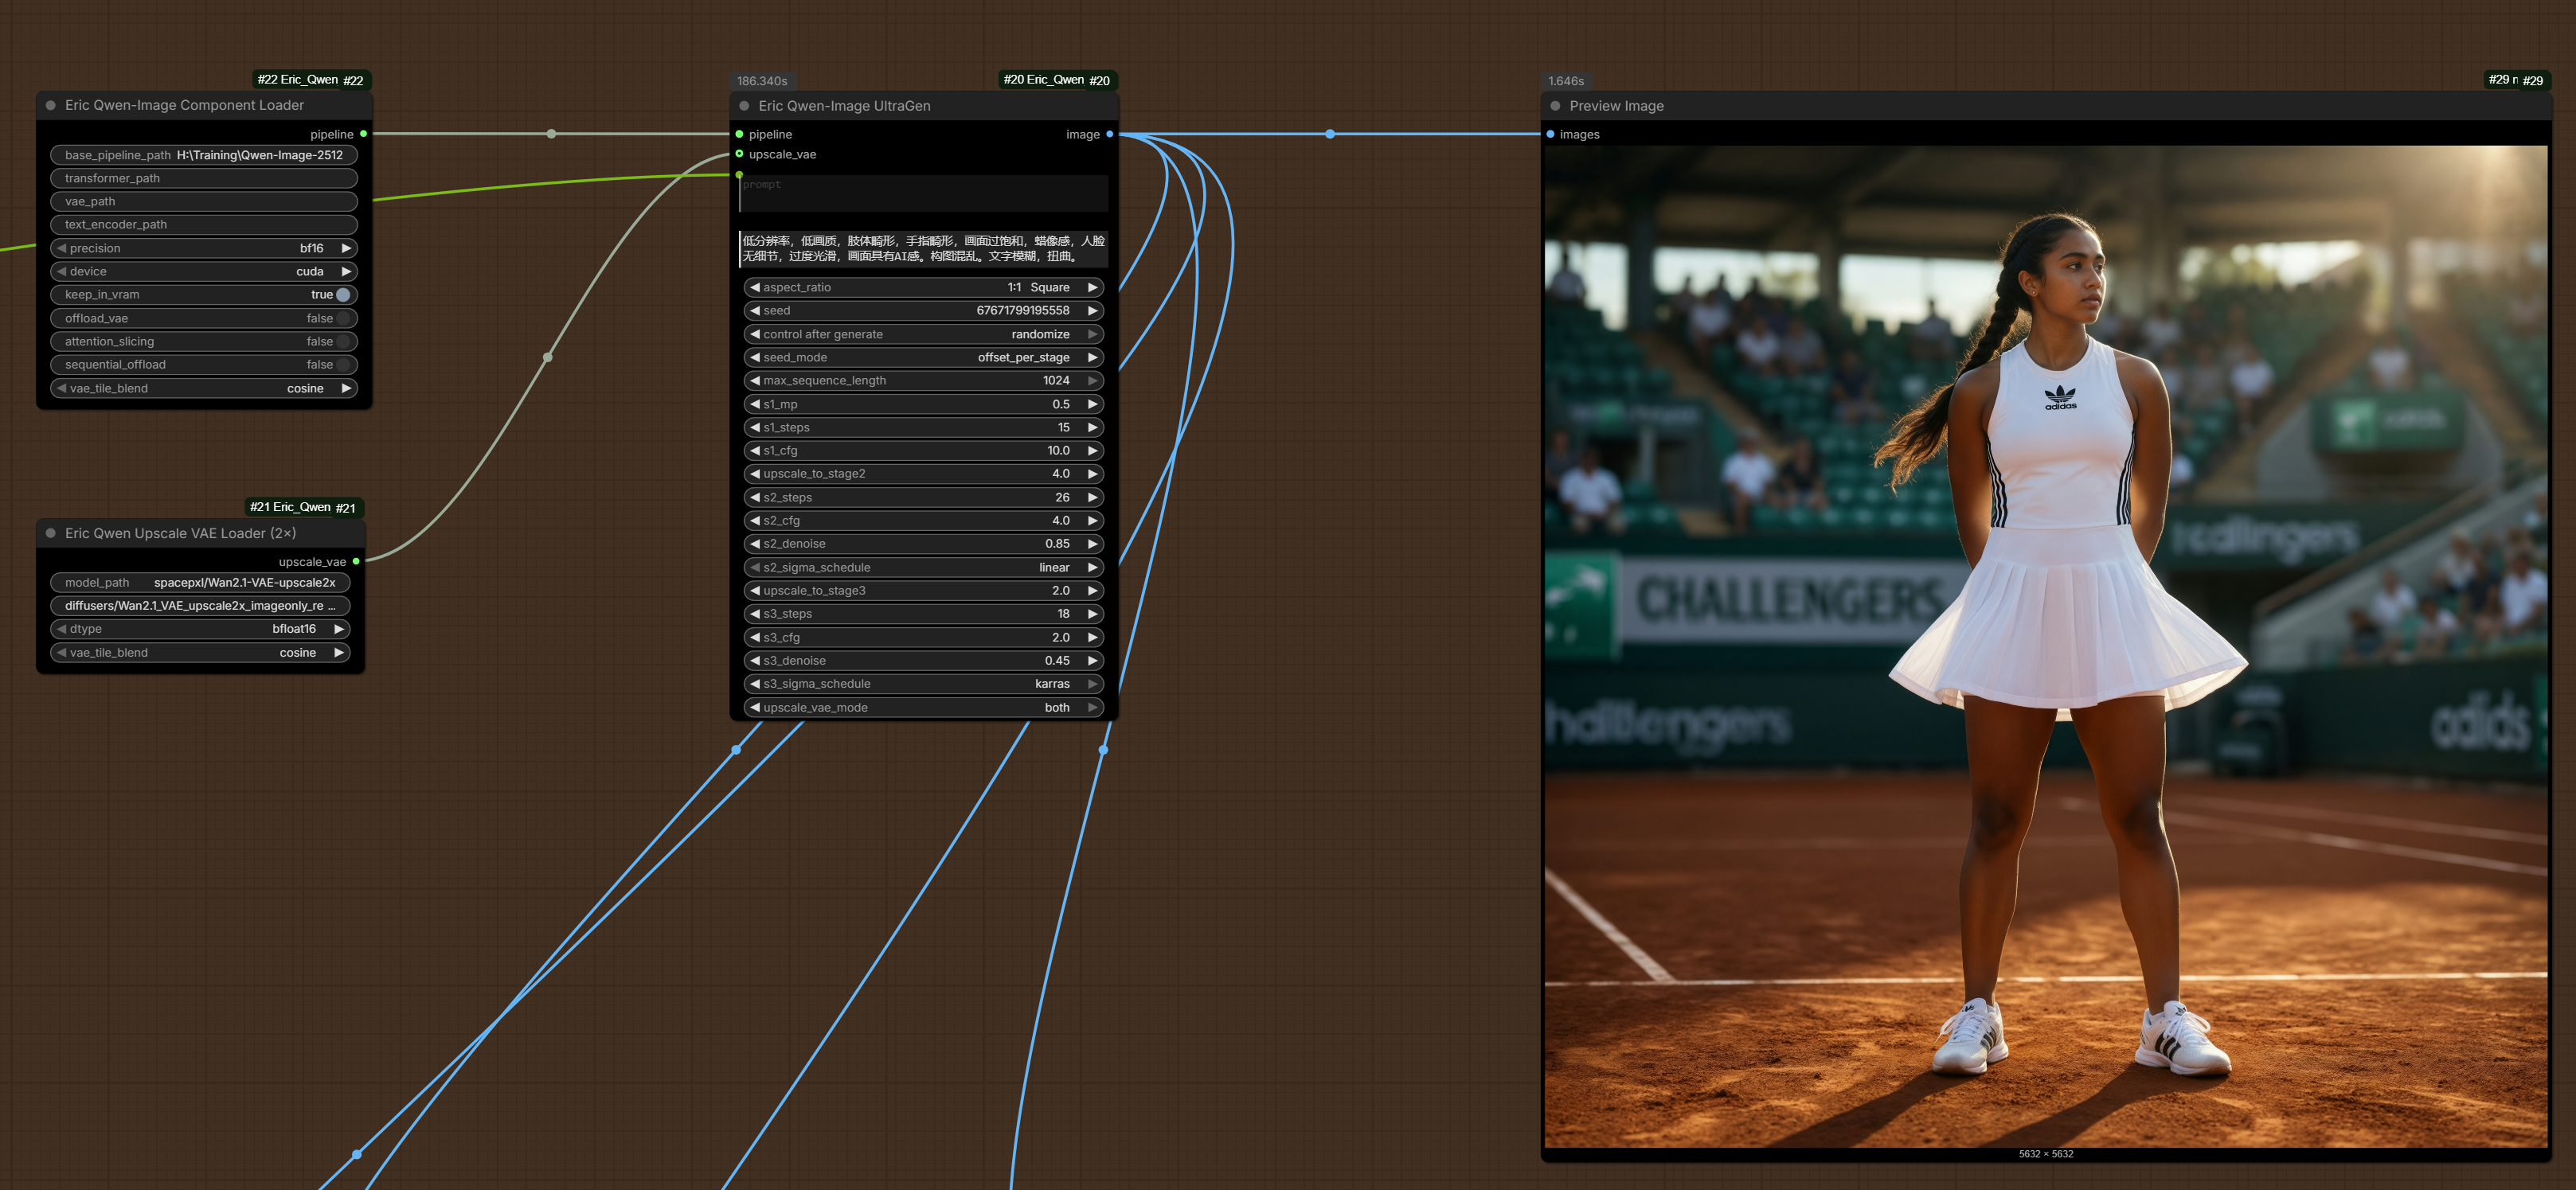The width and height of the screenshot is (2576, 1190).
Task: Open s3_sigma_schedule karras dropdown
Action: 924,684
